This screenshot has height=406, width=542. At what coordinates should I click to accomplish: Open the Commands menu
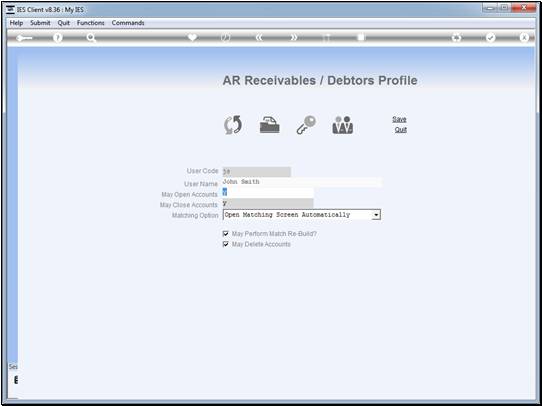[x=128, y=23]
